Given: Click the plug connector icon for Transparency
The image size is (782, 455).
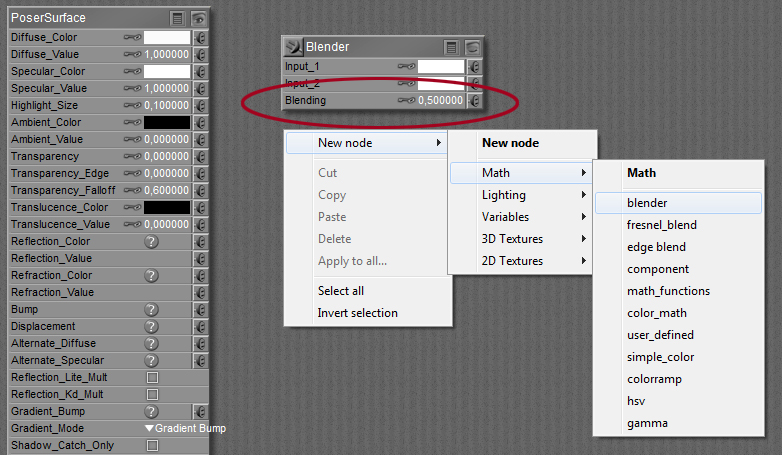Looking at the screenshot, I should 200,157.
